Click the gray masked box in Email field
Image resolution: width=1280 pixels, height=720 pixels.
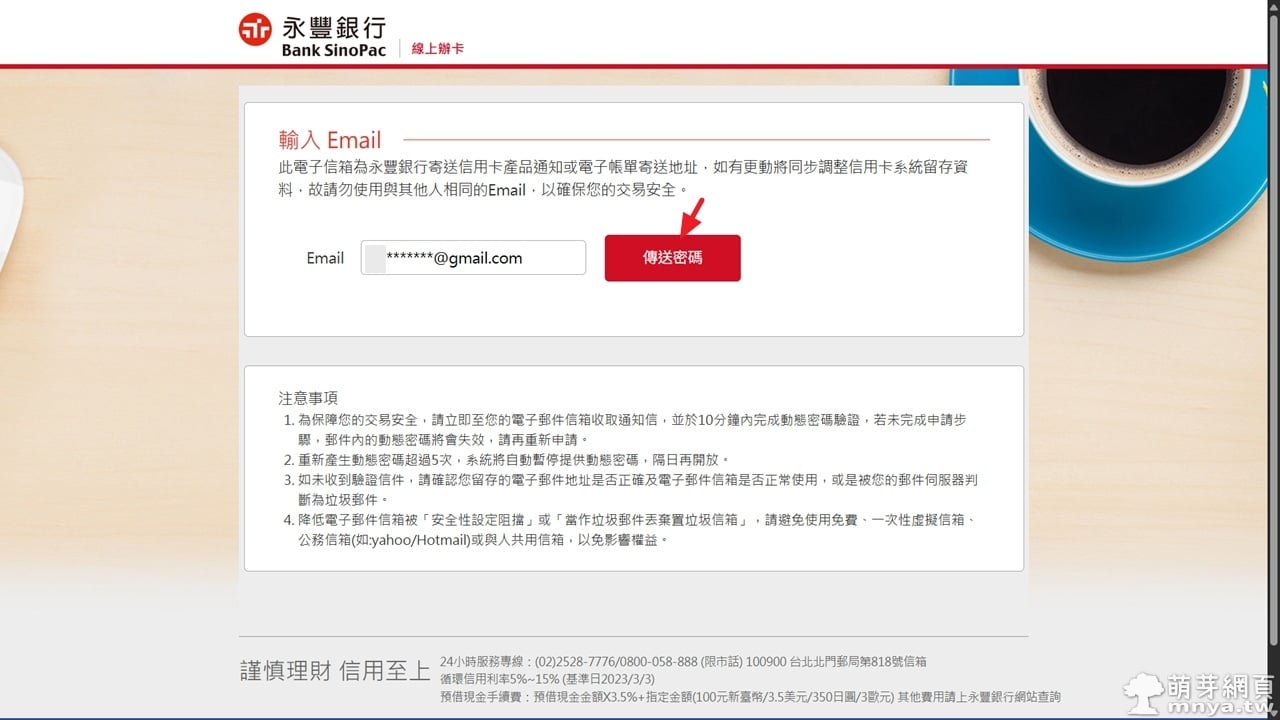pyautogui.click(x=375, y=258)
